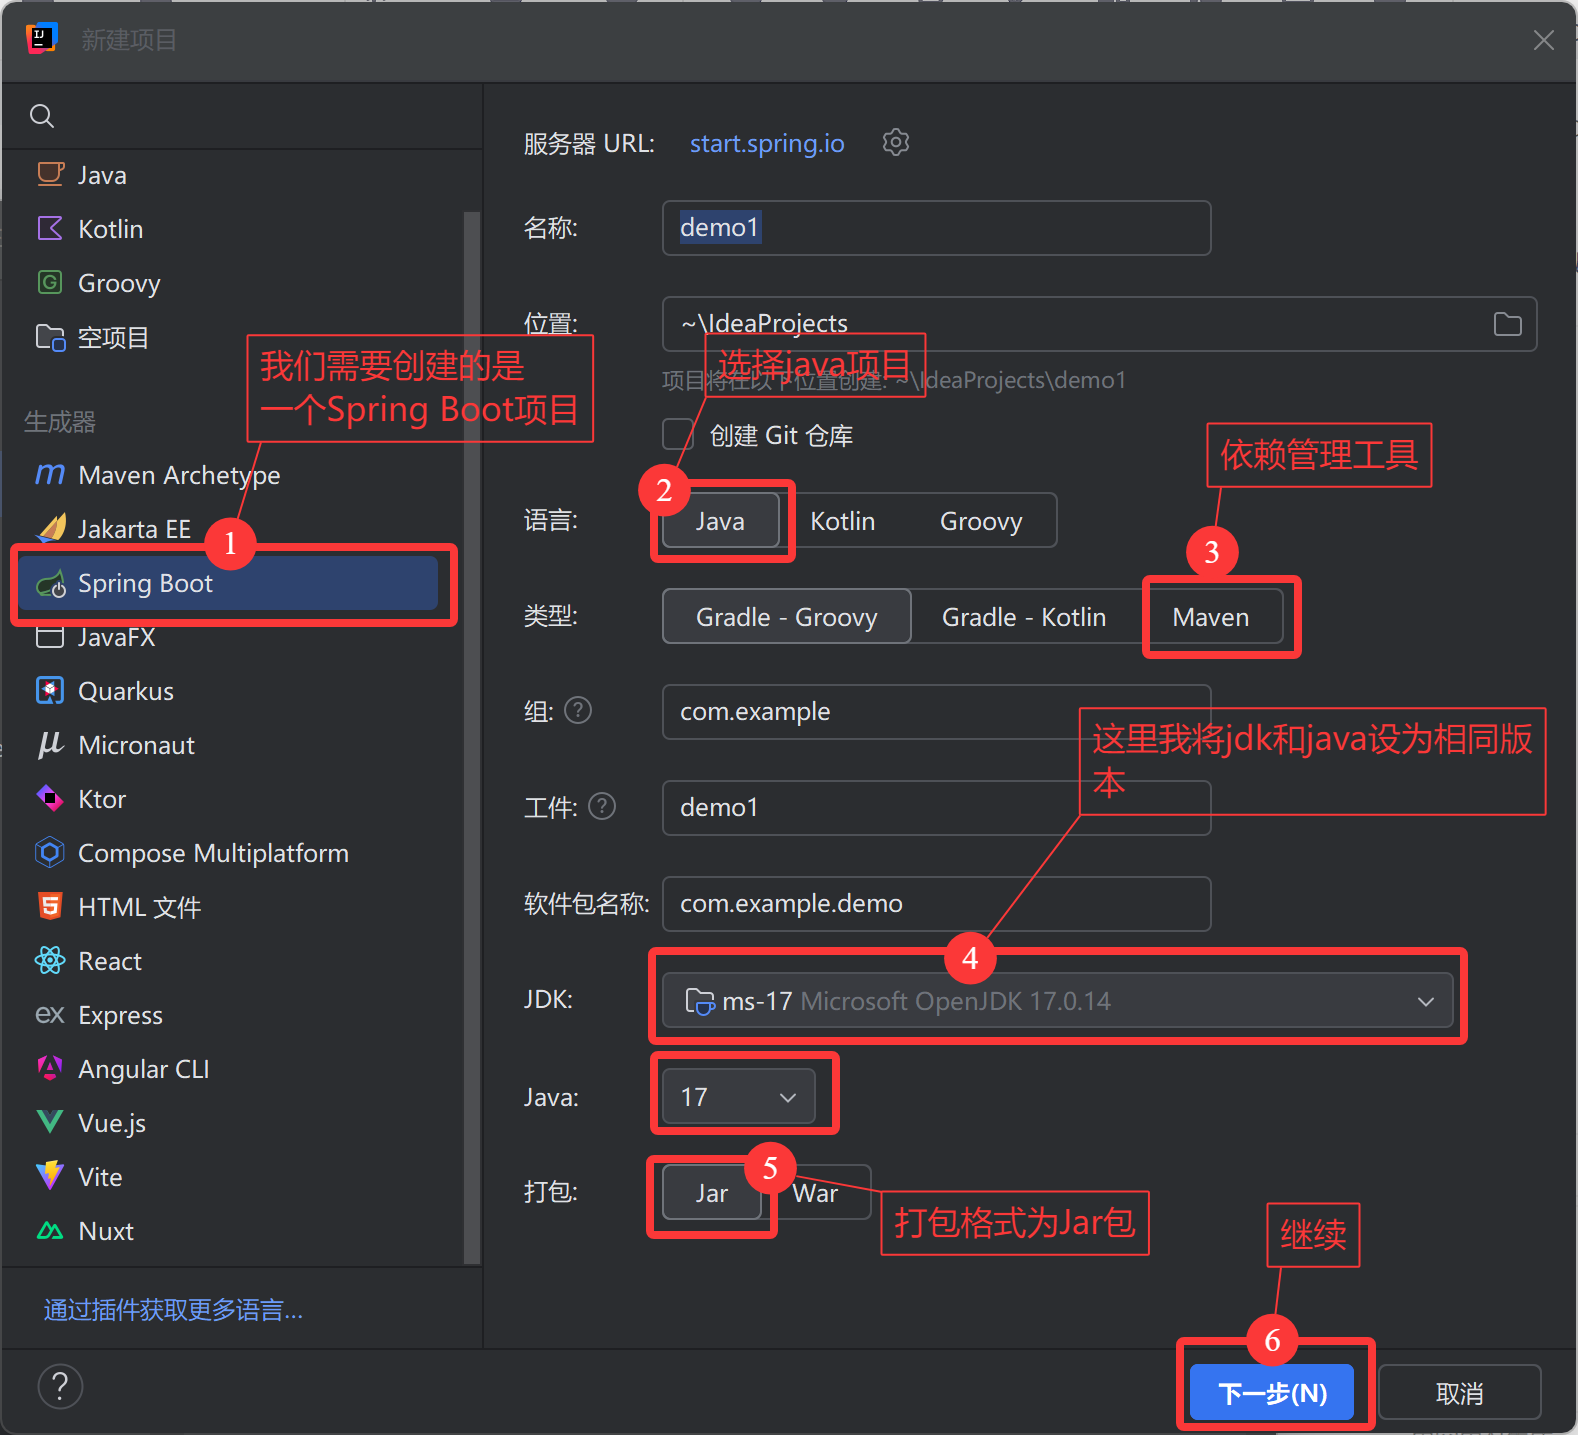This screenshot has width=1578, height=1435.
Task: Choose Gradle - Groovy build type
Action: pyautogui.click(x=786, y=617)
